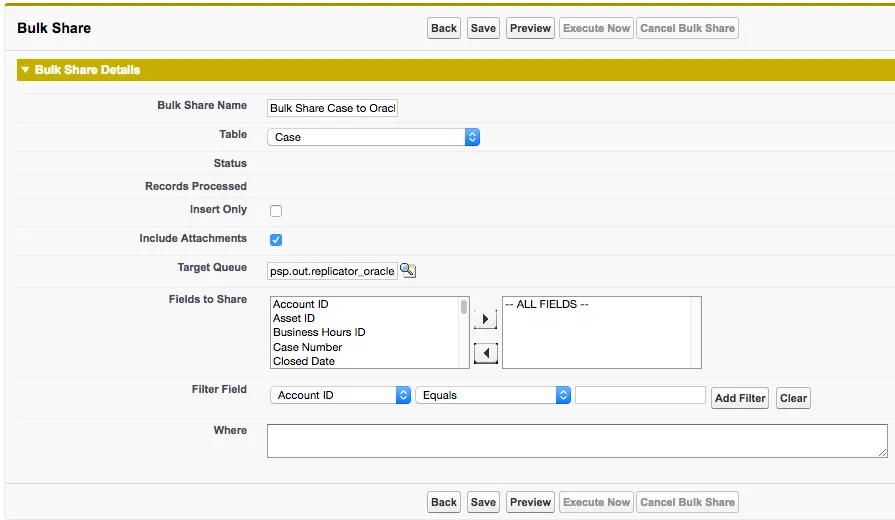Click the Where text area resize handle

882,452
